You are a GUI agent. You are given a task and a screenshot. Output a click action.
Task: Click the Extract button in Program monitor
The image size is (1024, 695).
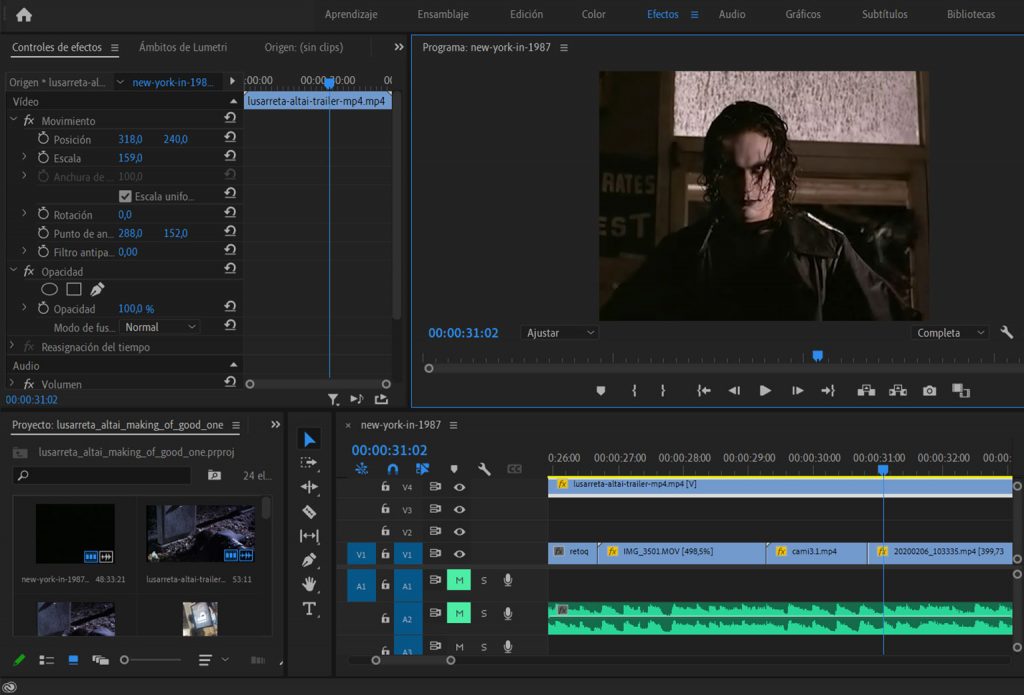point(898,391)
